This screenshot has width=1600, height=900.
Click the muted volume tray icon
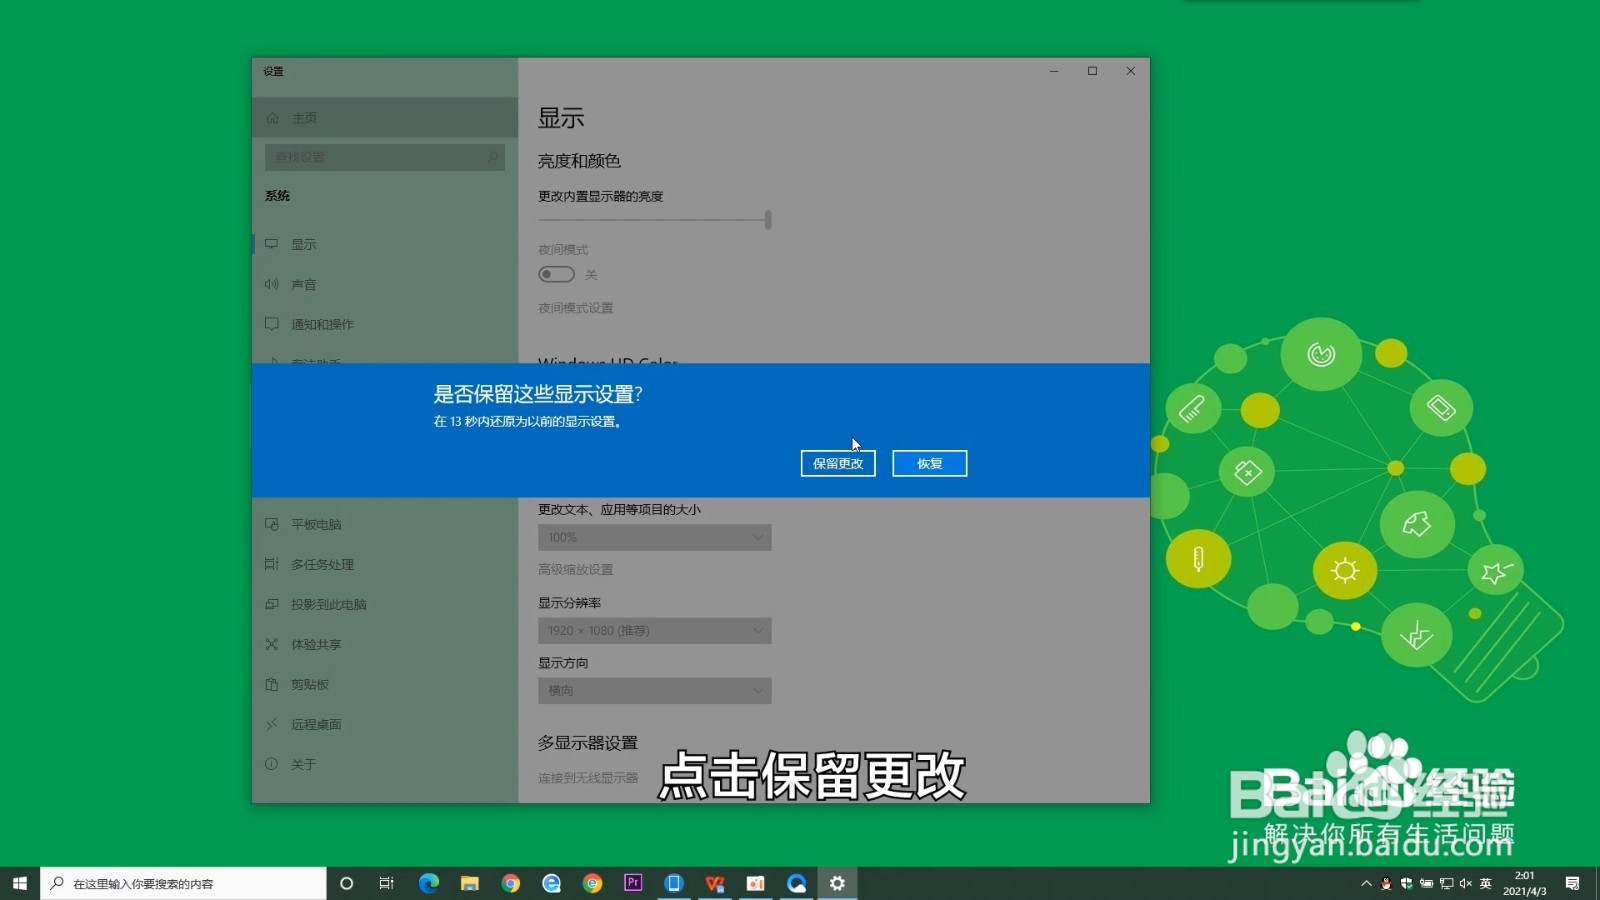(x=1466, y=883)
